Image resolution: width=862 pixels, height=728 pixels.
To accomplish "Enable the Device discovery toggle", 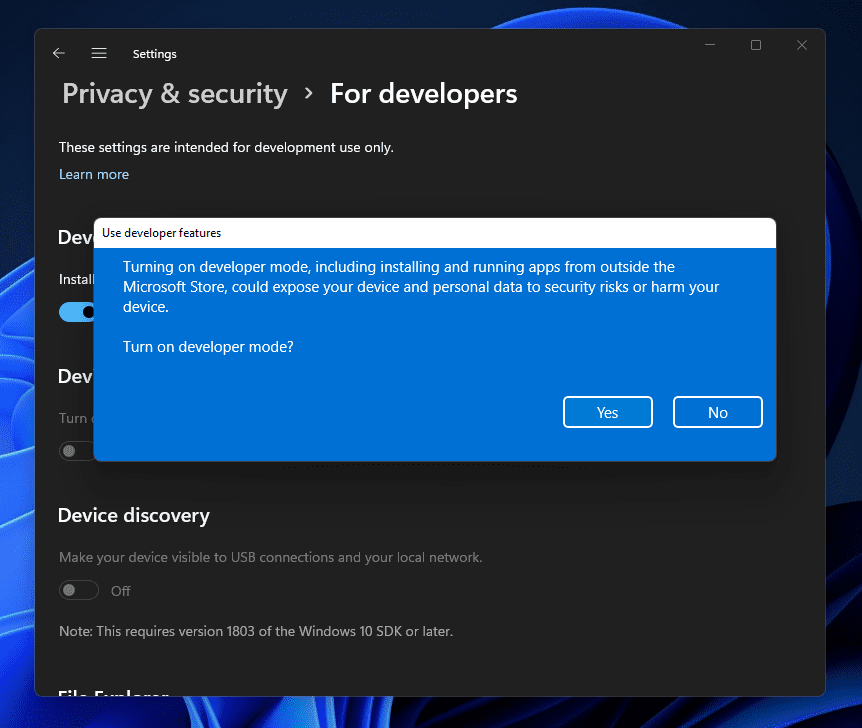I will [x=79, y=591].
